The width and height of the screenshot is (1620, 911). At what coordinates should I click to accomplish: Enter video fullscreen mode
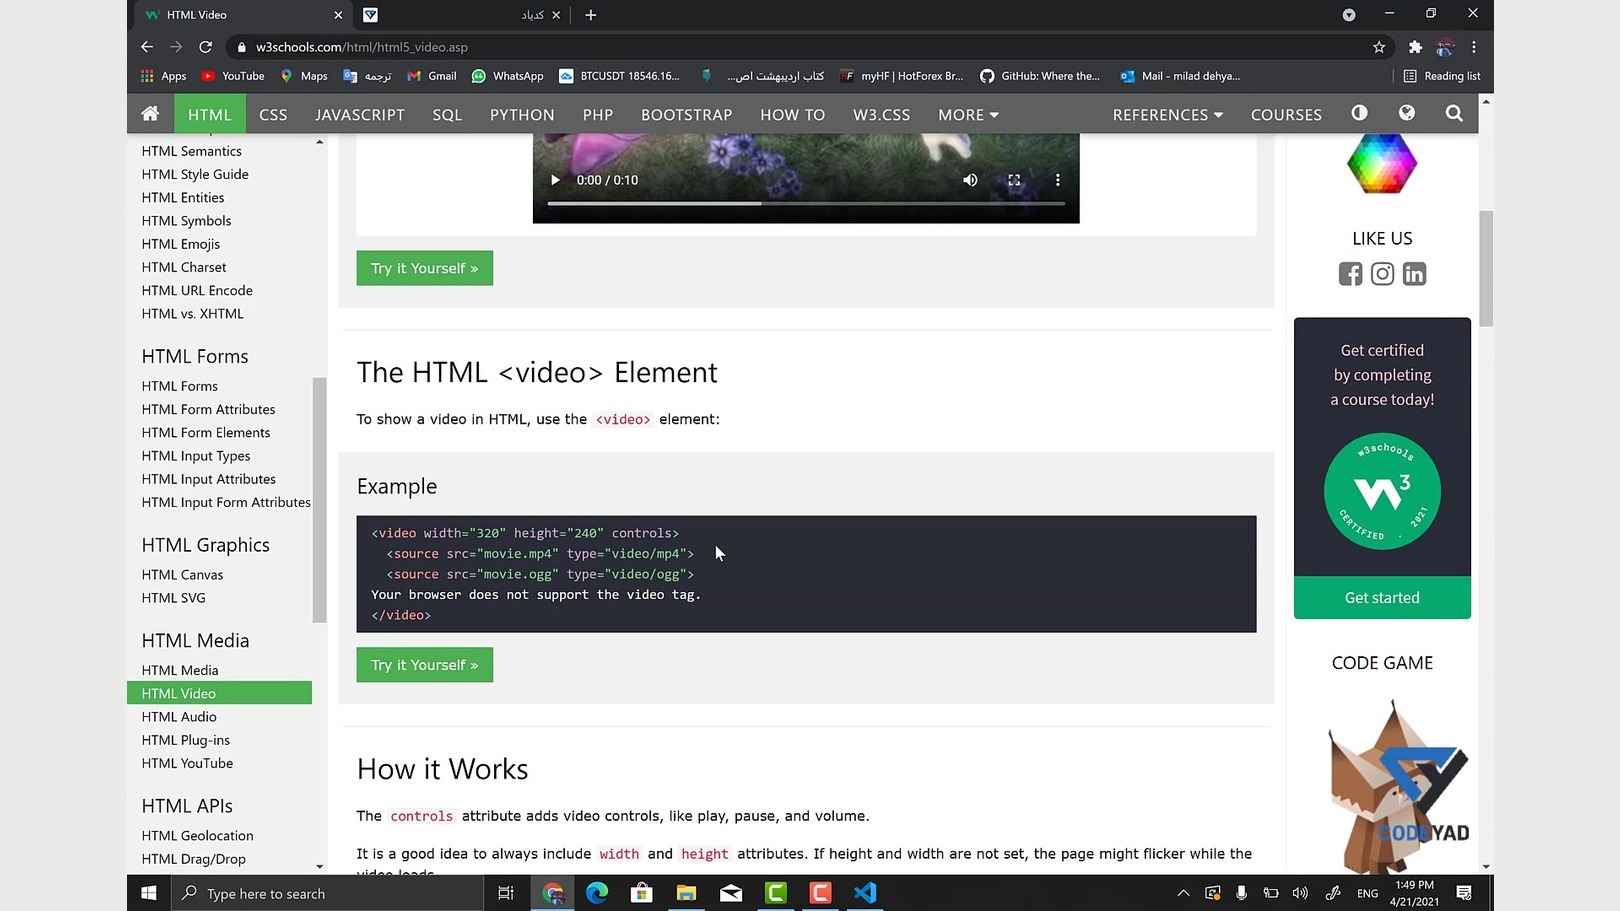[x=1014, y=180]
